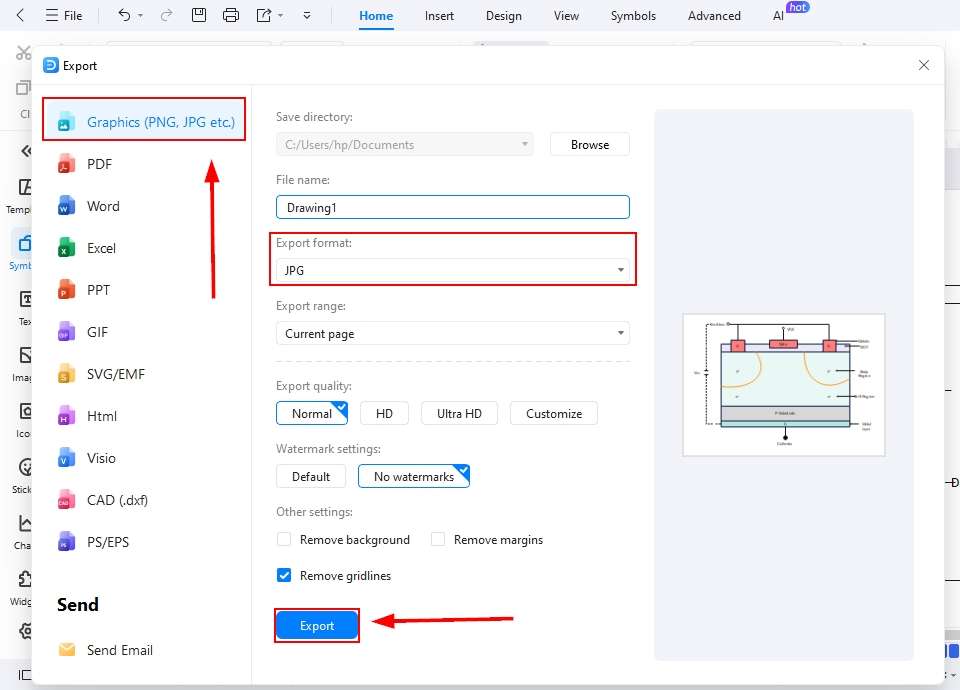This screenshot has height=690, width=960.
Task: Open the Save directory dropdown
Action: click(405, 144)
